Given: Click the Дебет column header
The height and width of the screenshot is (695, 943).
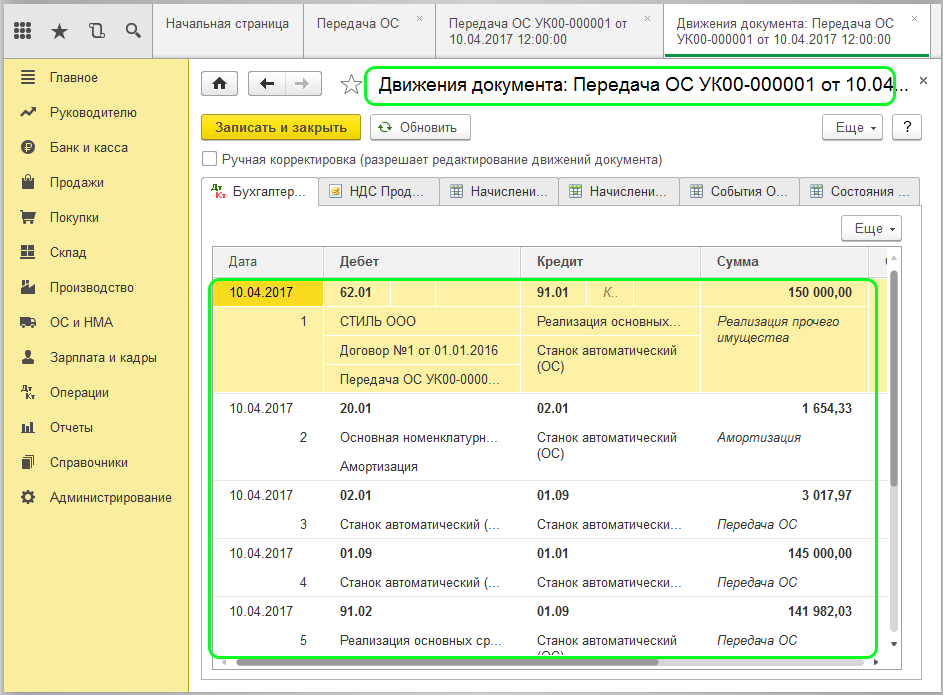Looking at the screenshot, I should (x=422, y=262).
